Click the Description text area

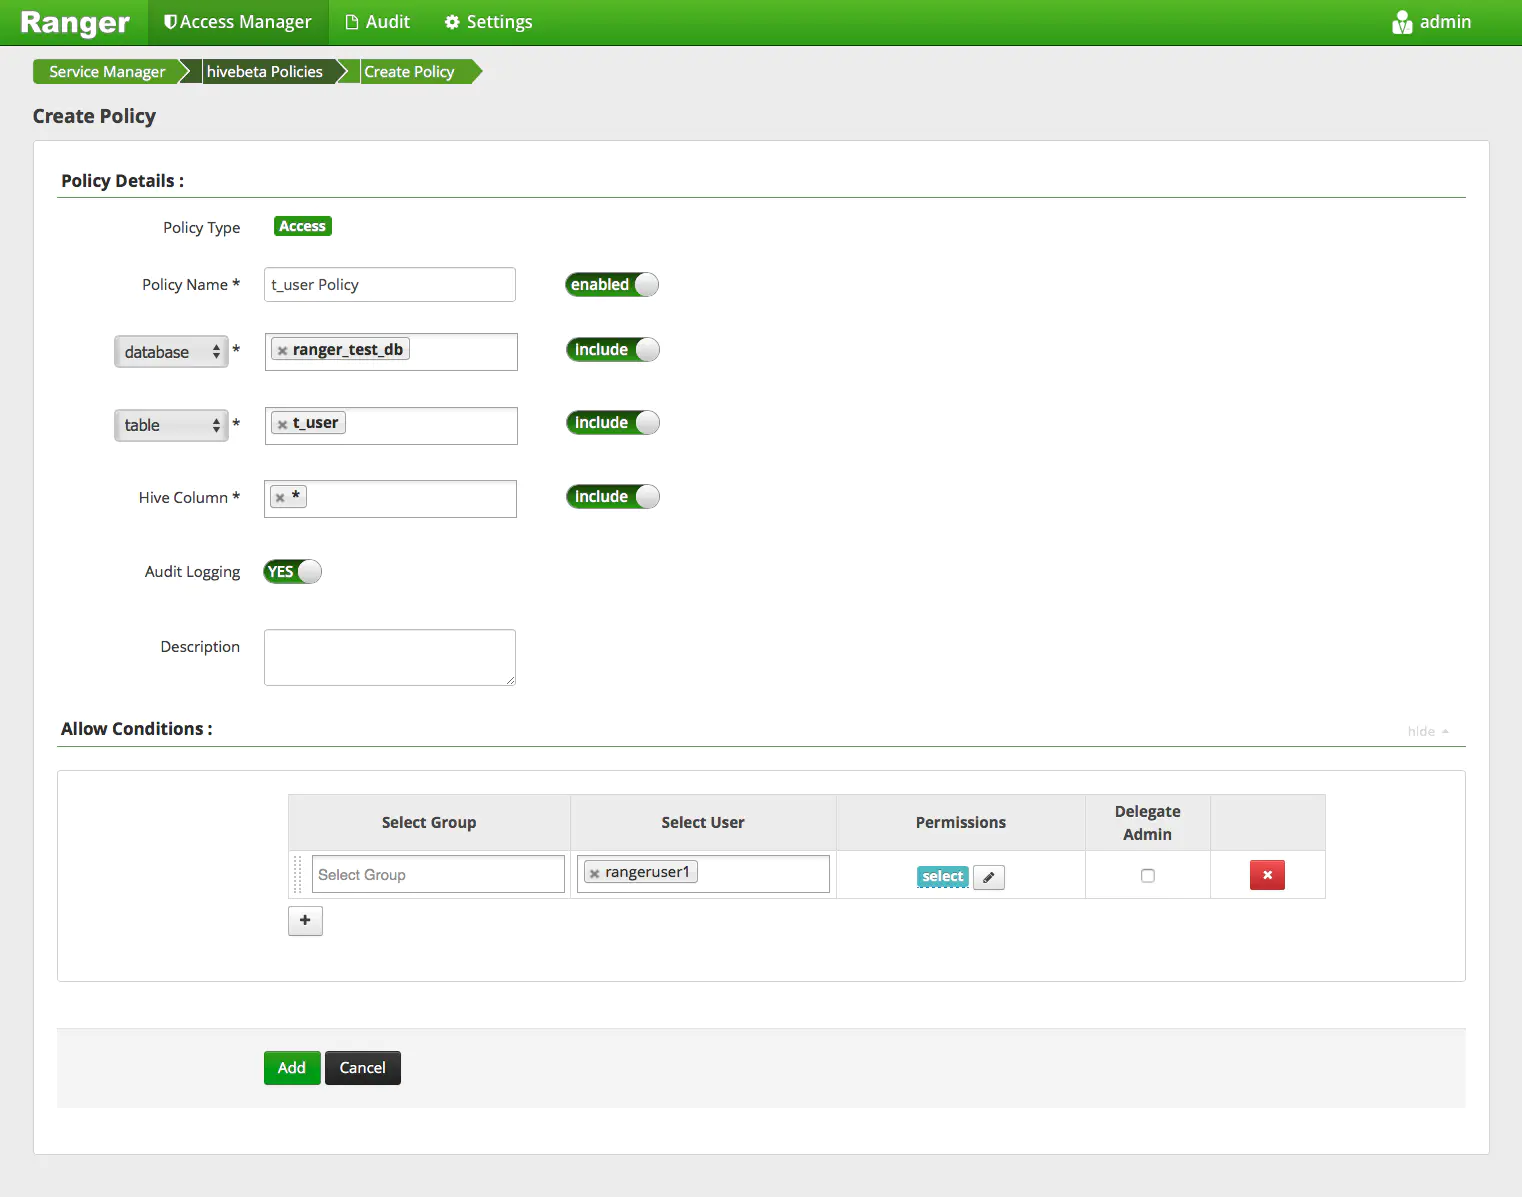[x=390, y=657]
